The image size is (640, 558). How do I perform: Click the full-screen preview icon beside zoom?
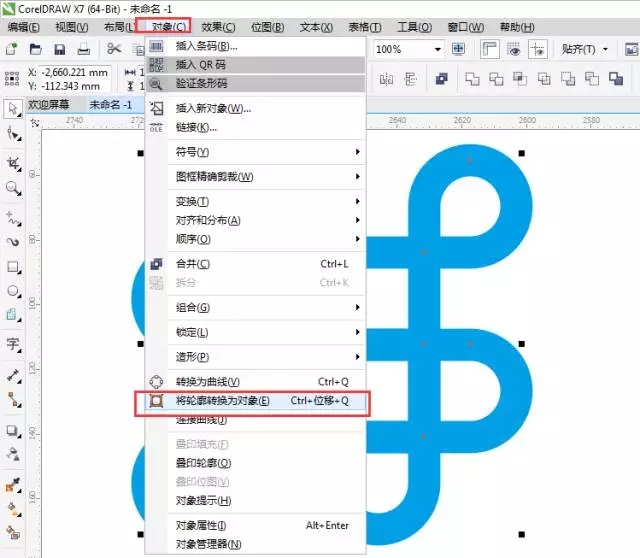pos(458,49)
